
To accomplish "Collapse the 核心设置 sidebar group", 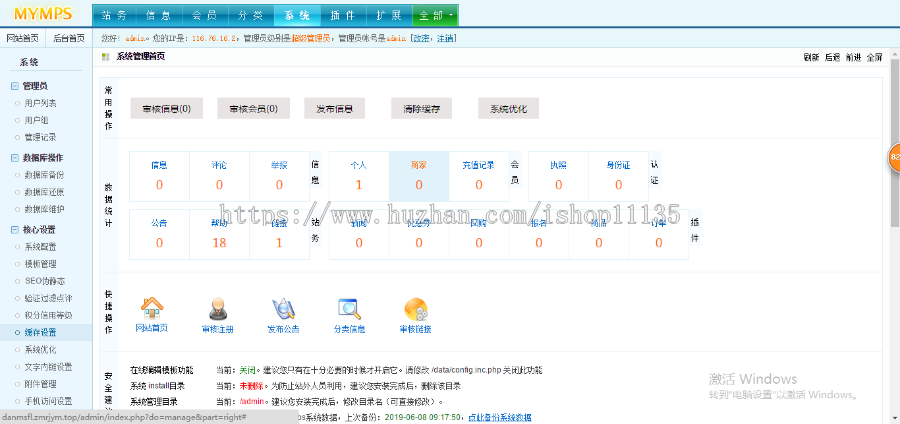I will (15, 229).
